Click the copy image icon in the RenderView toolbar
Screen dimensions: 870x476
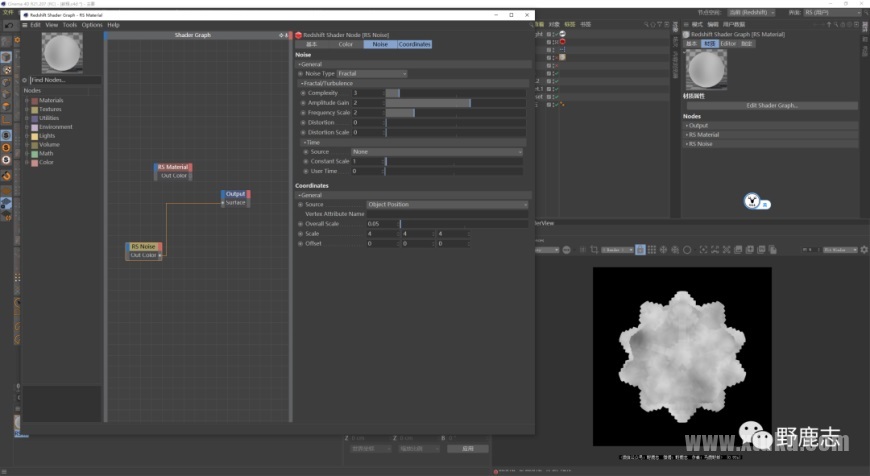click(773, 250)
